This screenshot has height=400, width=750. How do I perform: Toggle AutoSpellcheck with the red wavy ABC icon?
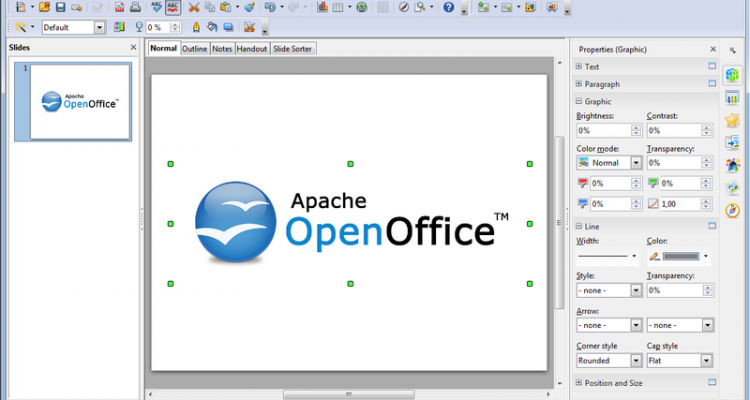click(173, 7)
